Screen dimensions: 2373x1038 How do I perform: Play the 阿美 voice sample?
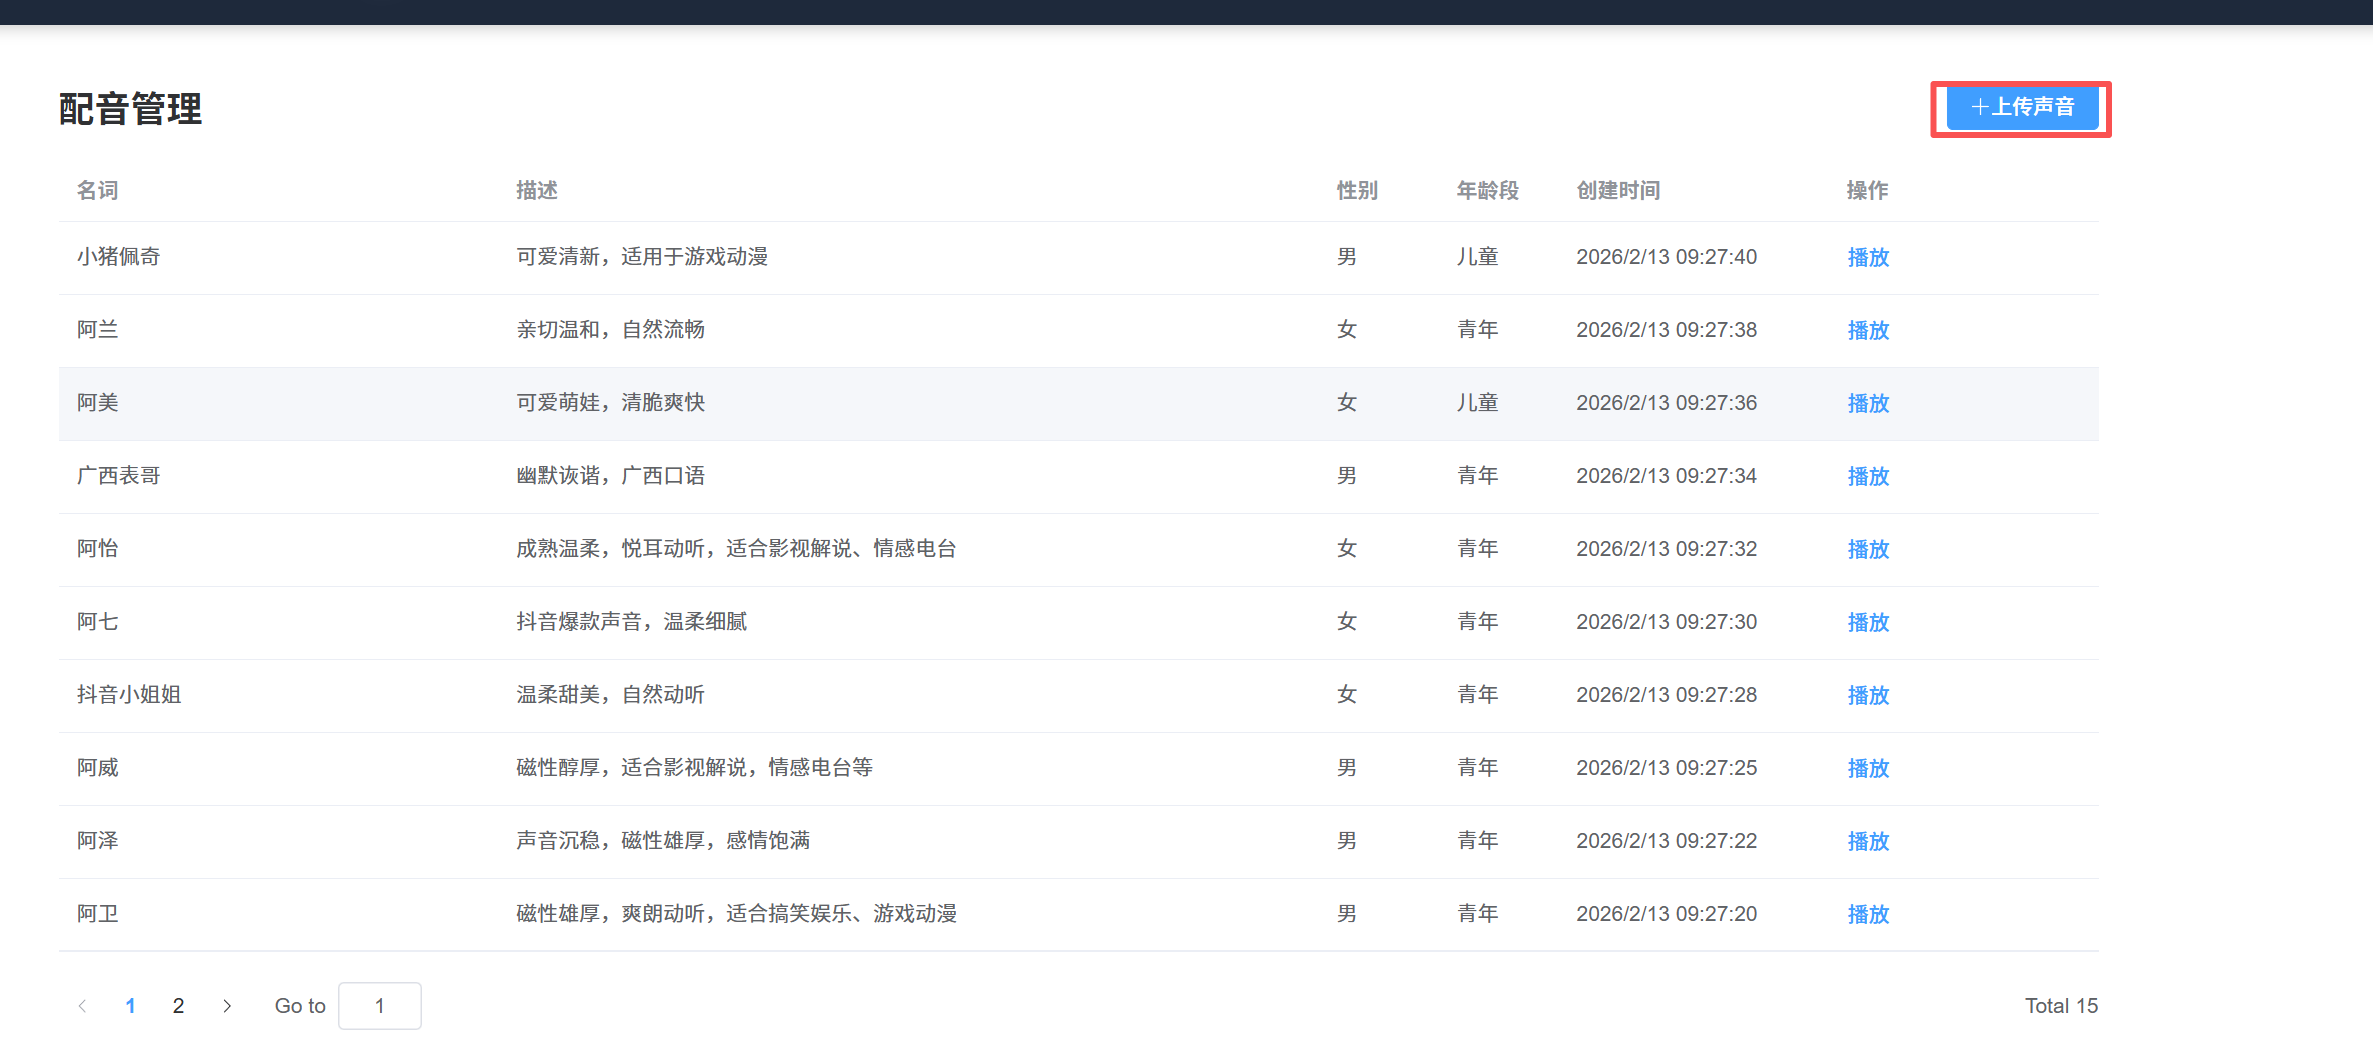(x=1867, y=404)
